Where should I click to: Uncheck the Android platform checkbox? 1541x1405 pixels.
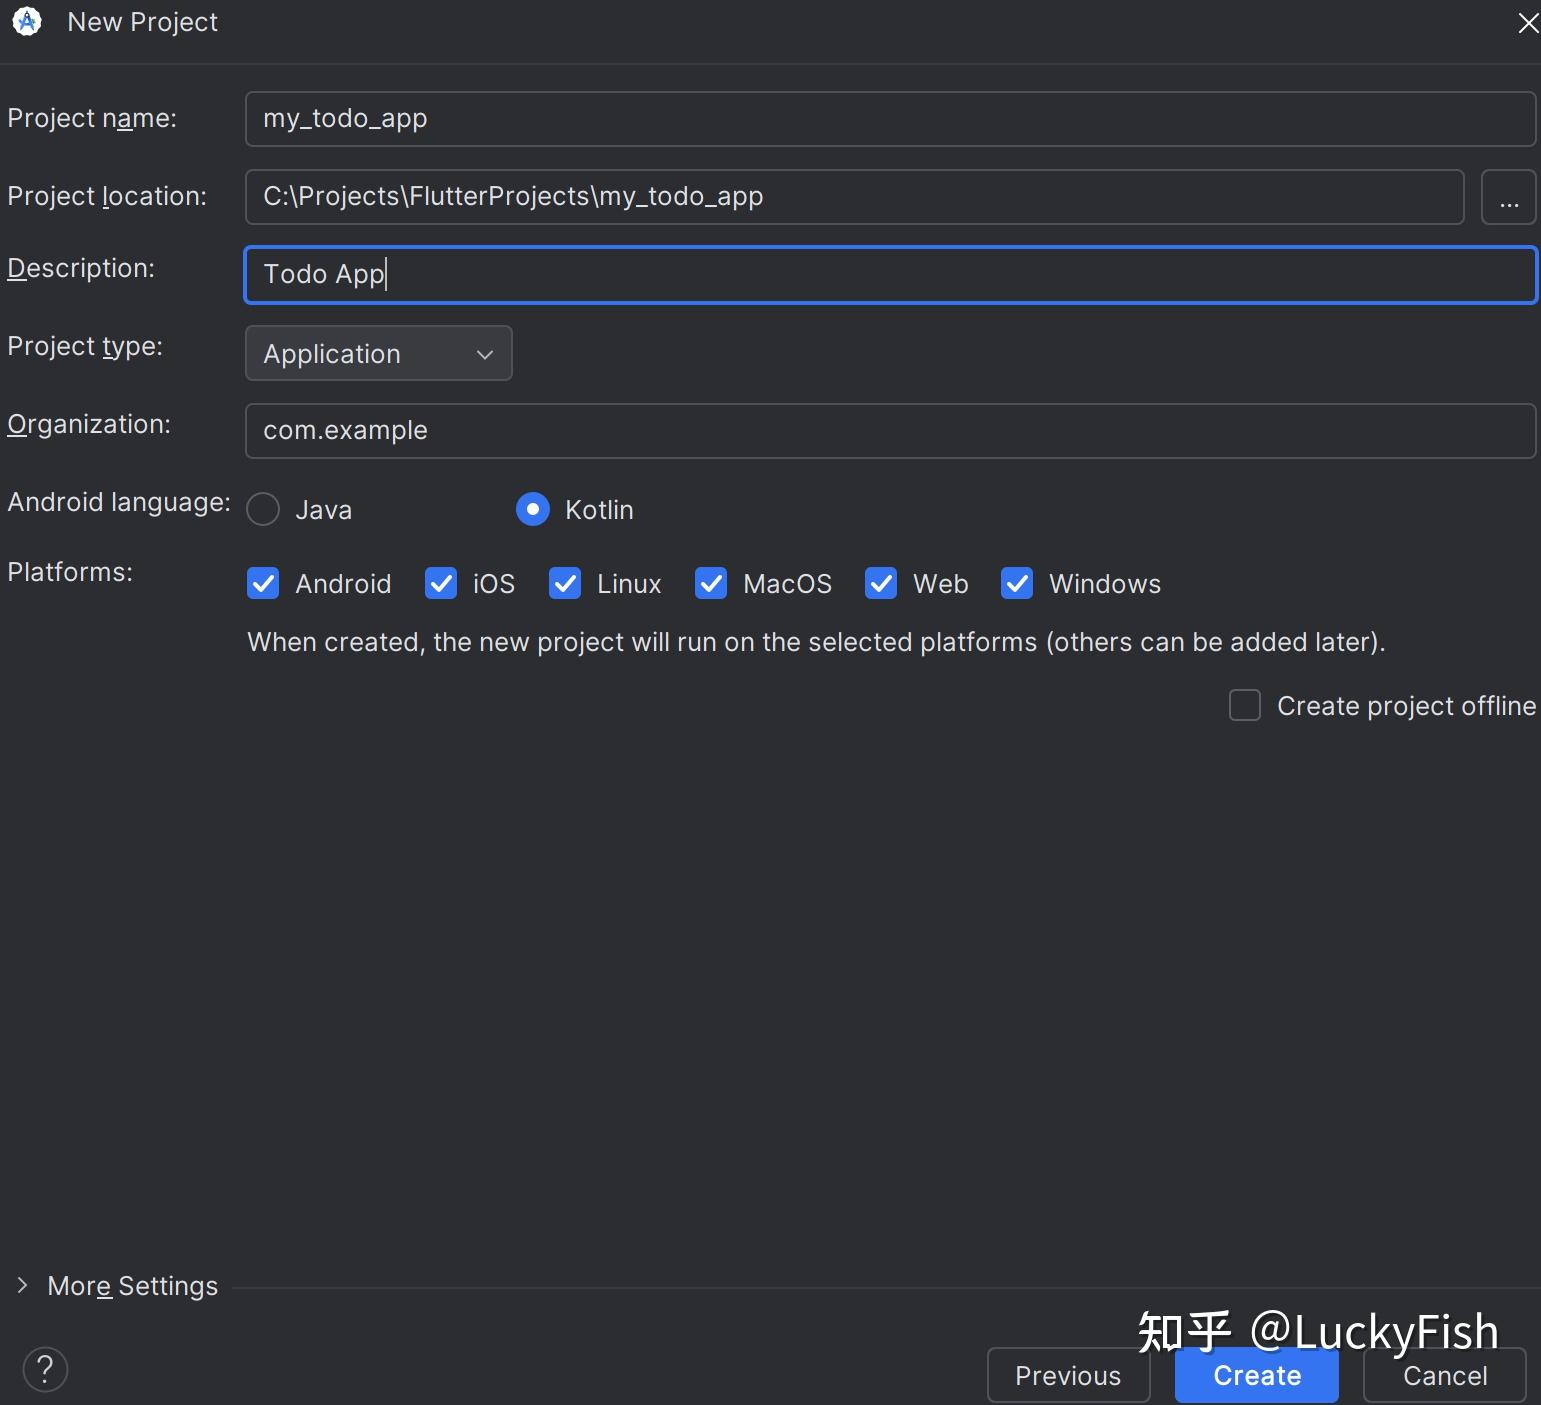click(x=263, y=583)
